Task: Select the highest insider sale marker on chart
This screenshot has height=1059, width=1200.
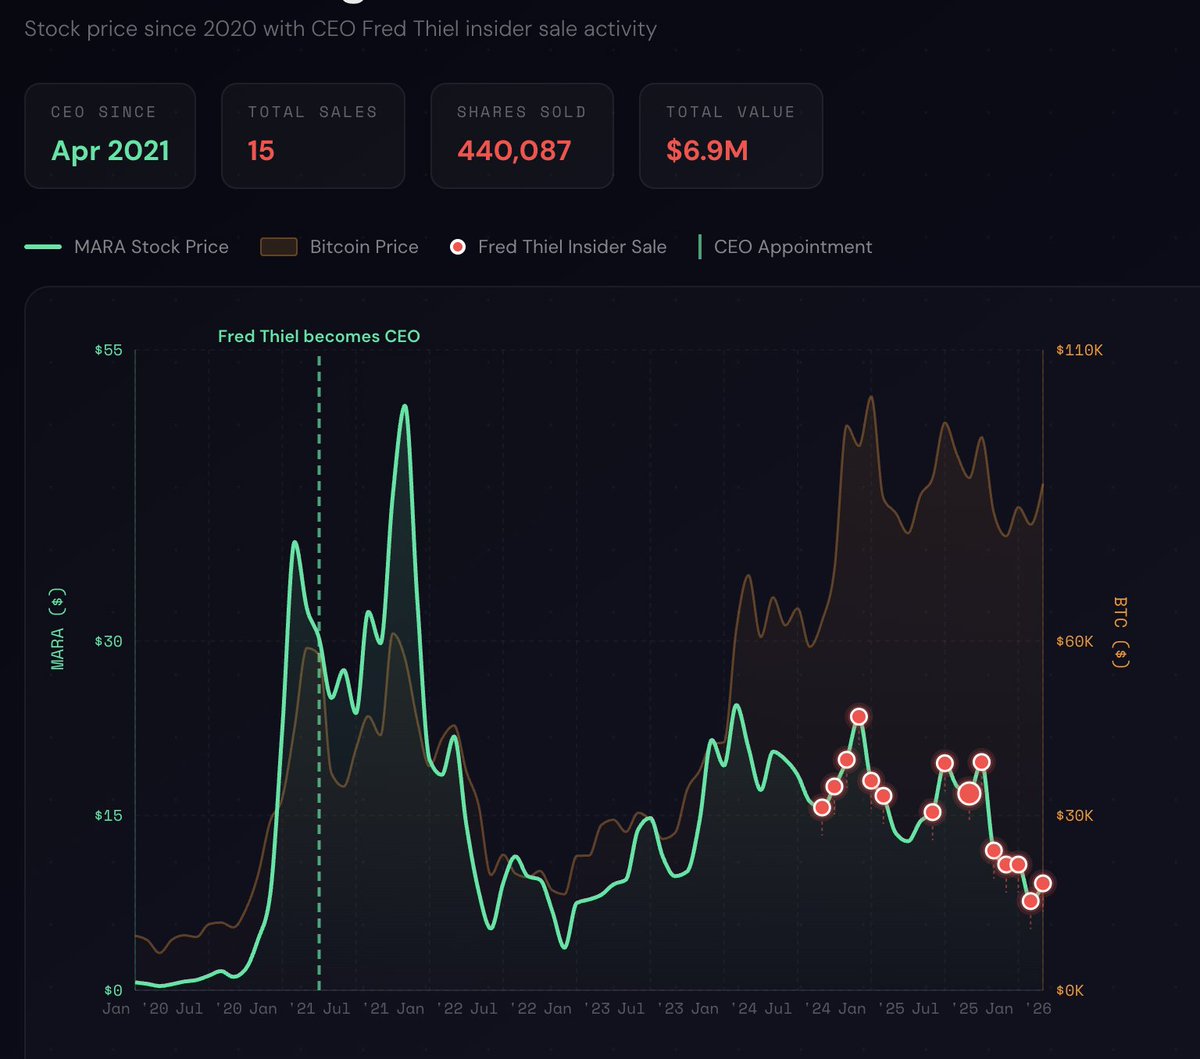Action: 858,716
